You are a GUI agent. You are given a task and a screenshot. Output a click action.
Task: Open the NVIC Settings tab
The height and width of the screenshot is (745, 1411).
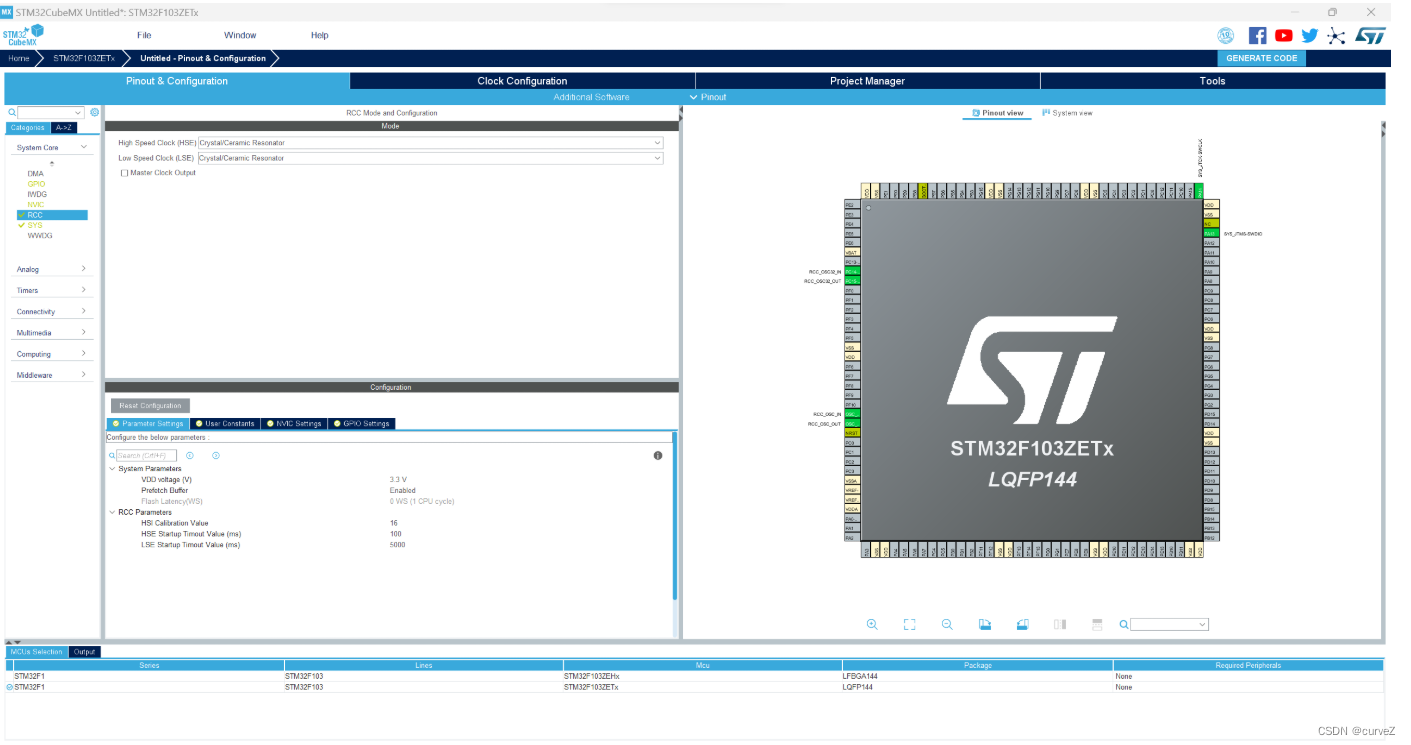pos(294,424)
